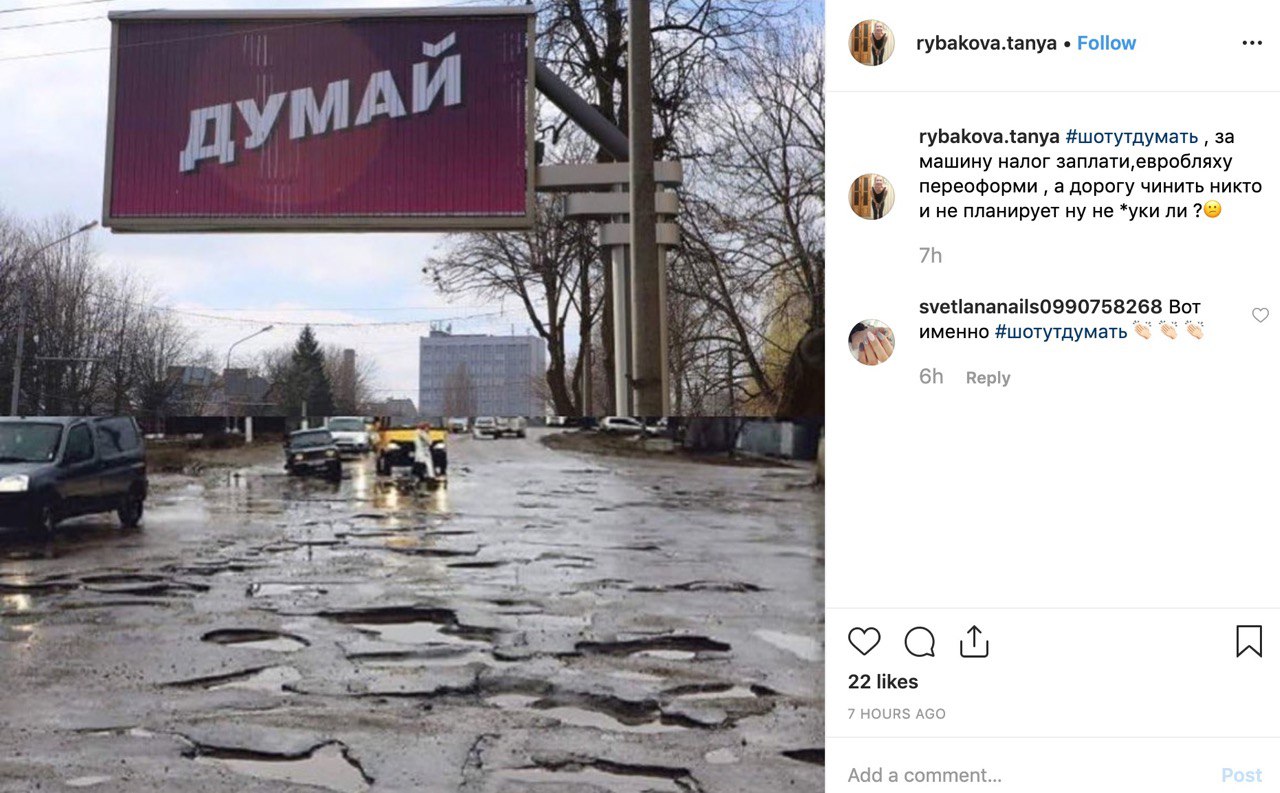Focus the Add a comment field
1280x793 pixels.
coord(1025,775)
